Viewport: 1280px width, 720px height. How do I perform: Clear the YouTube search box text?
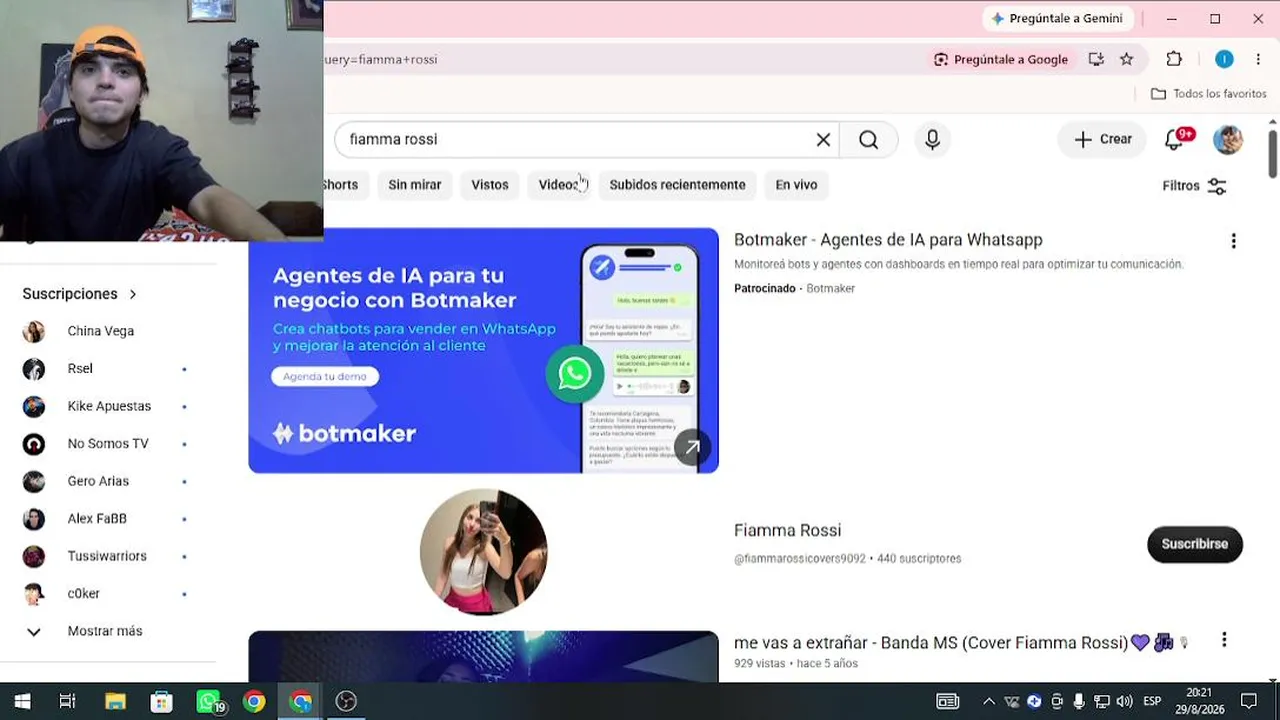tap(823, 140)
